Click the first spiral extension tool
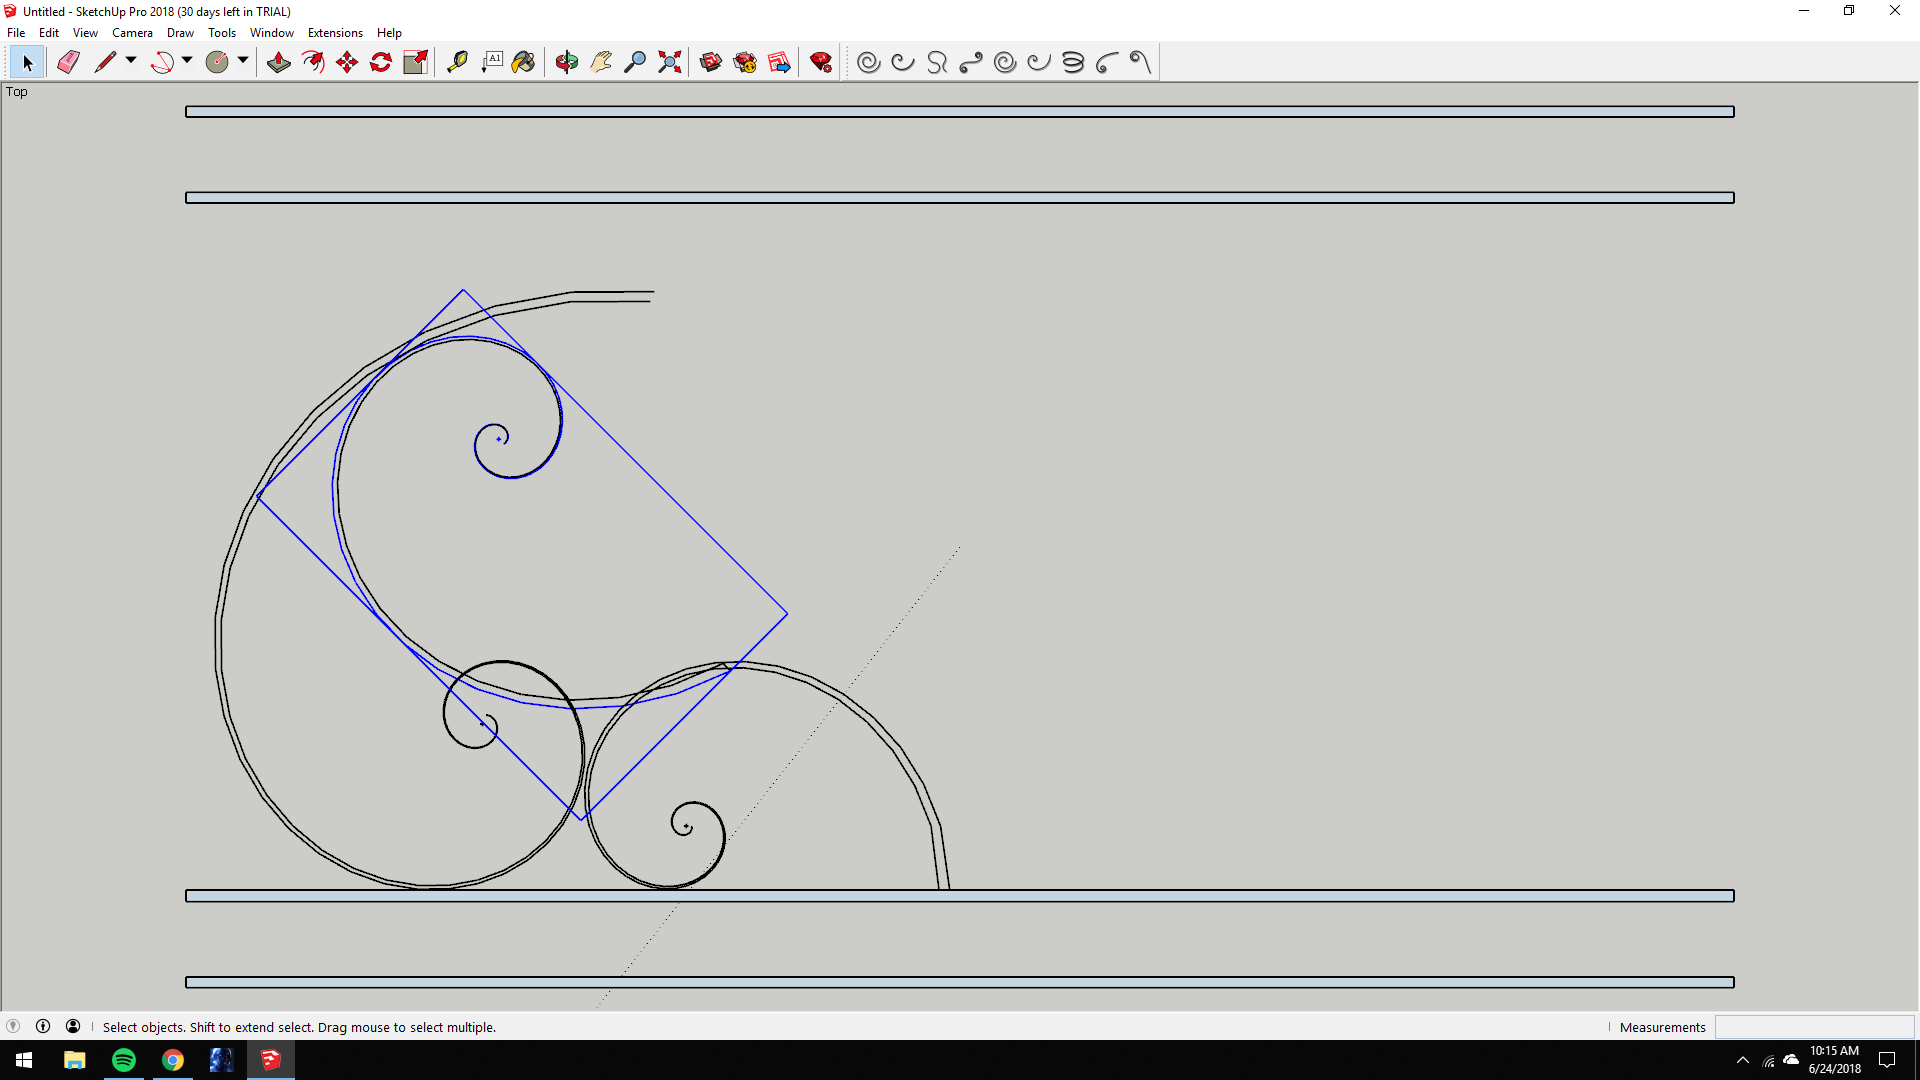 tap(869, 62)
